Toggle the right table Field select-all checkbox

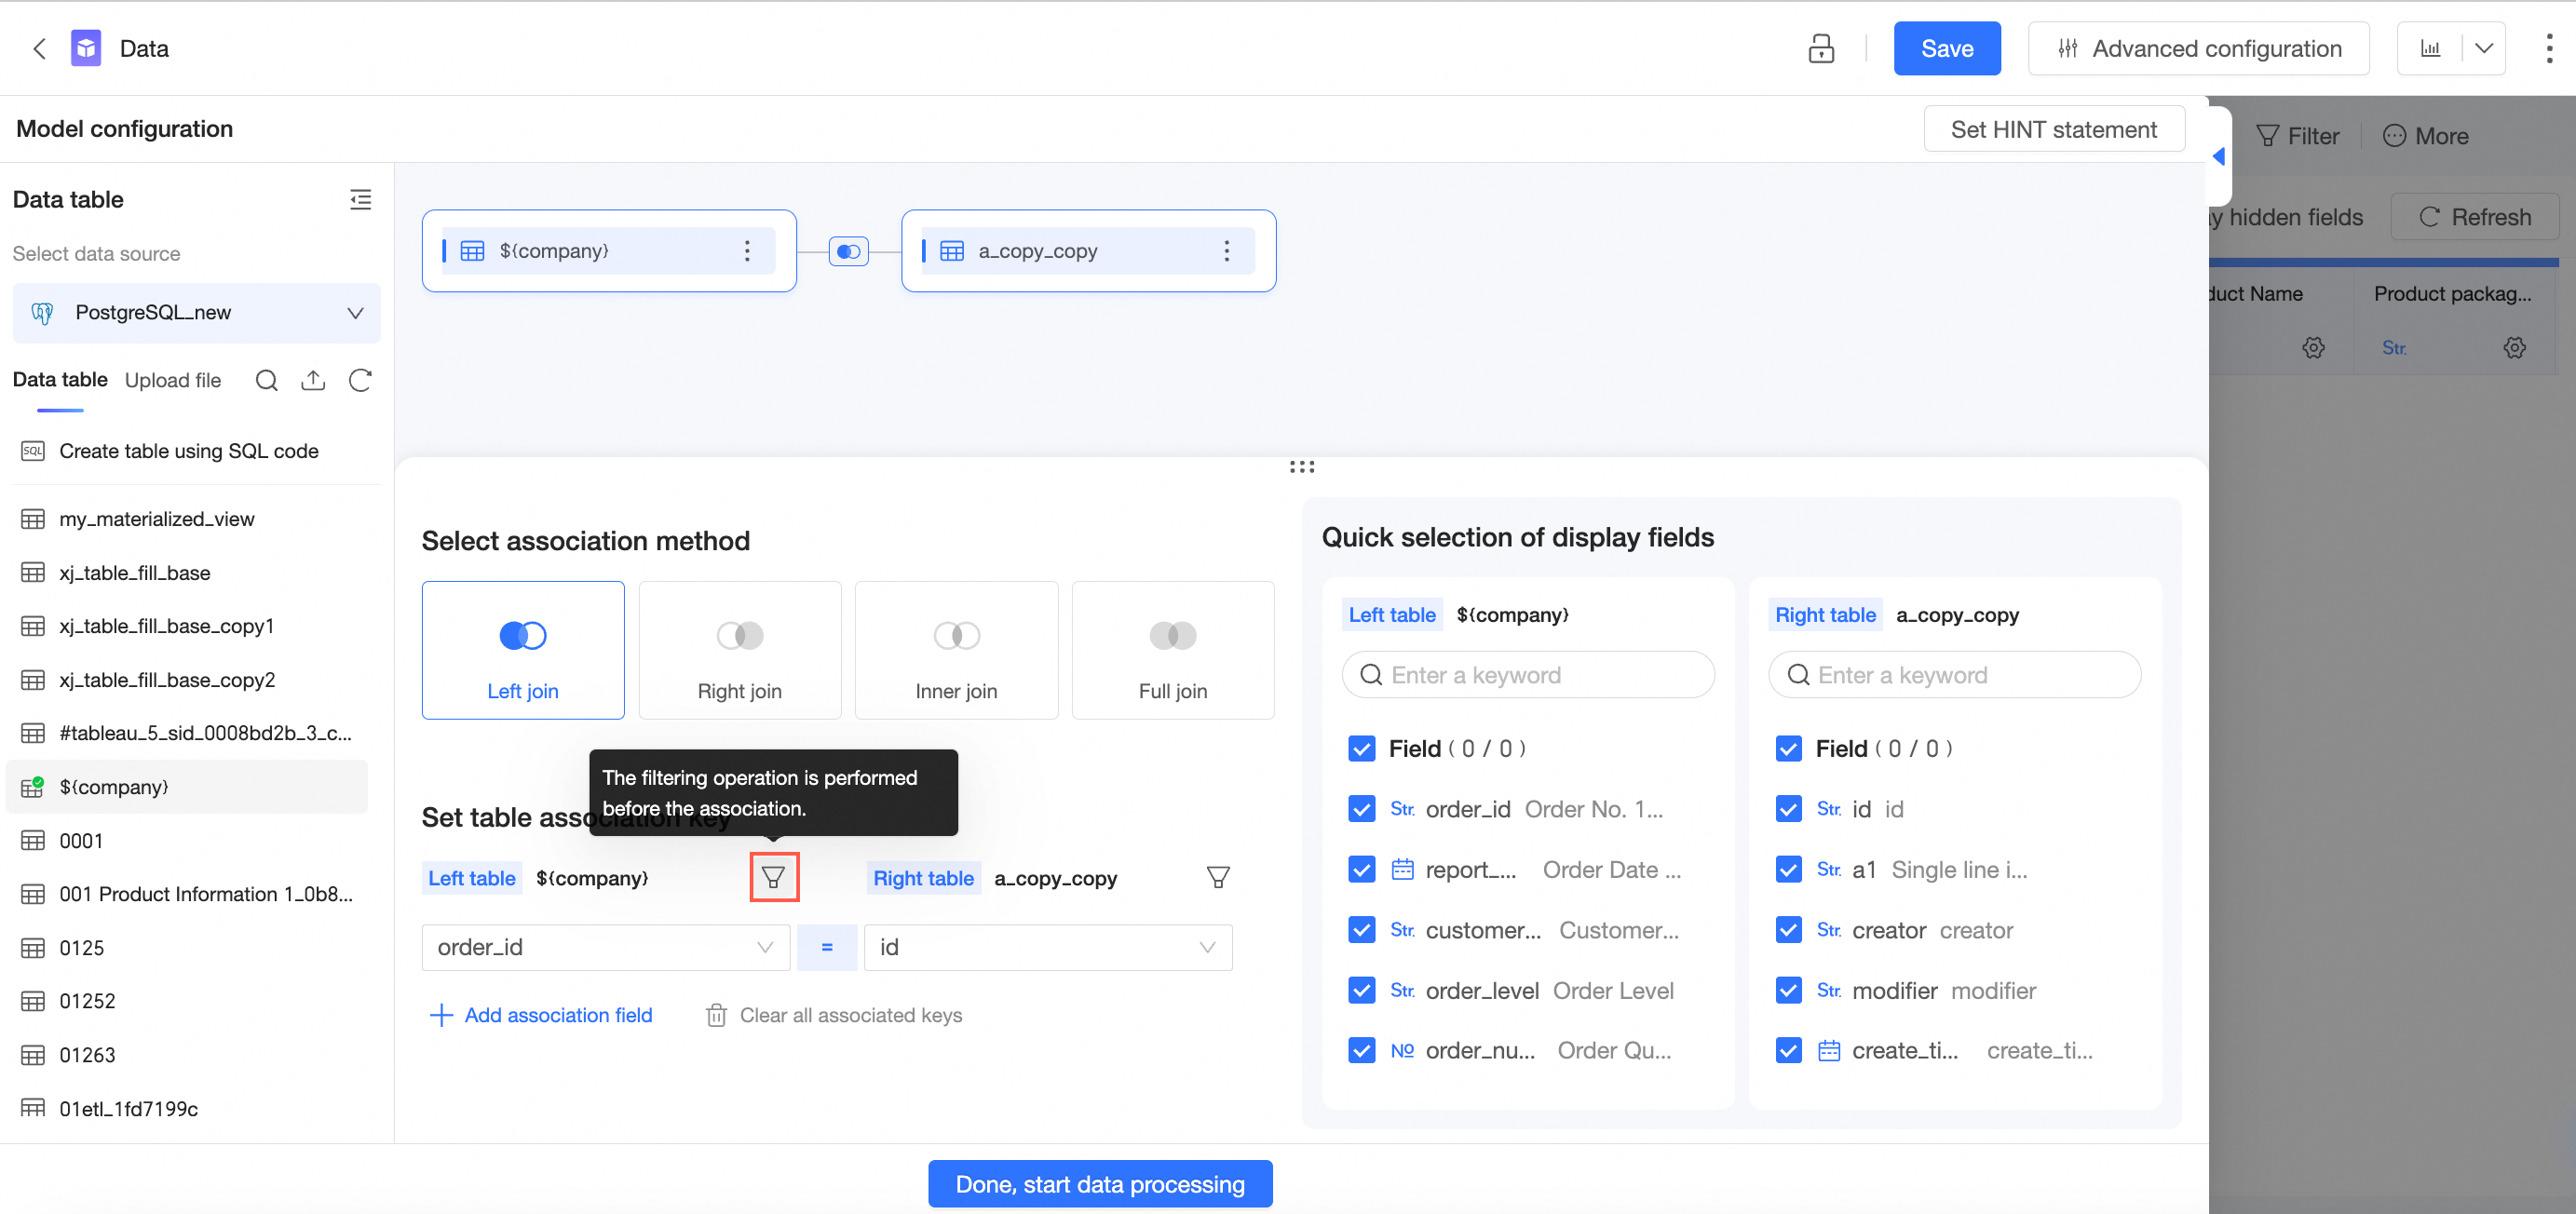click(x=1788, y=748)
